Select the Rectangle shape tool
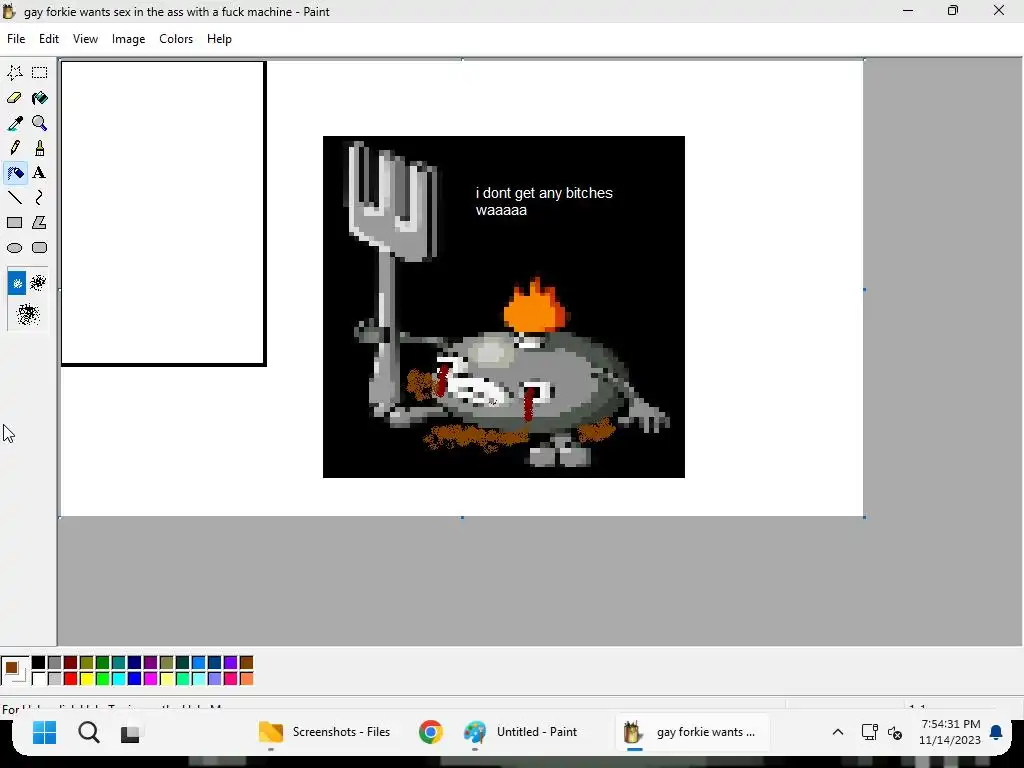Screen dimensions: 1024x768 [x=14, y=223]
